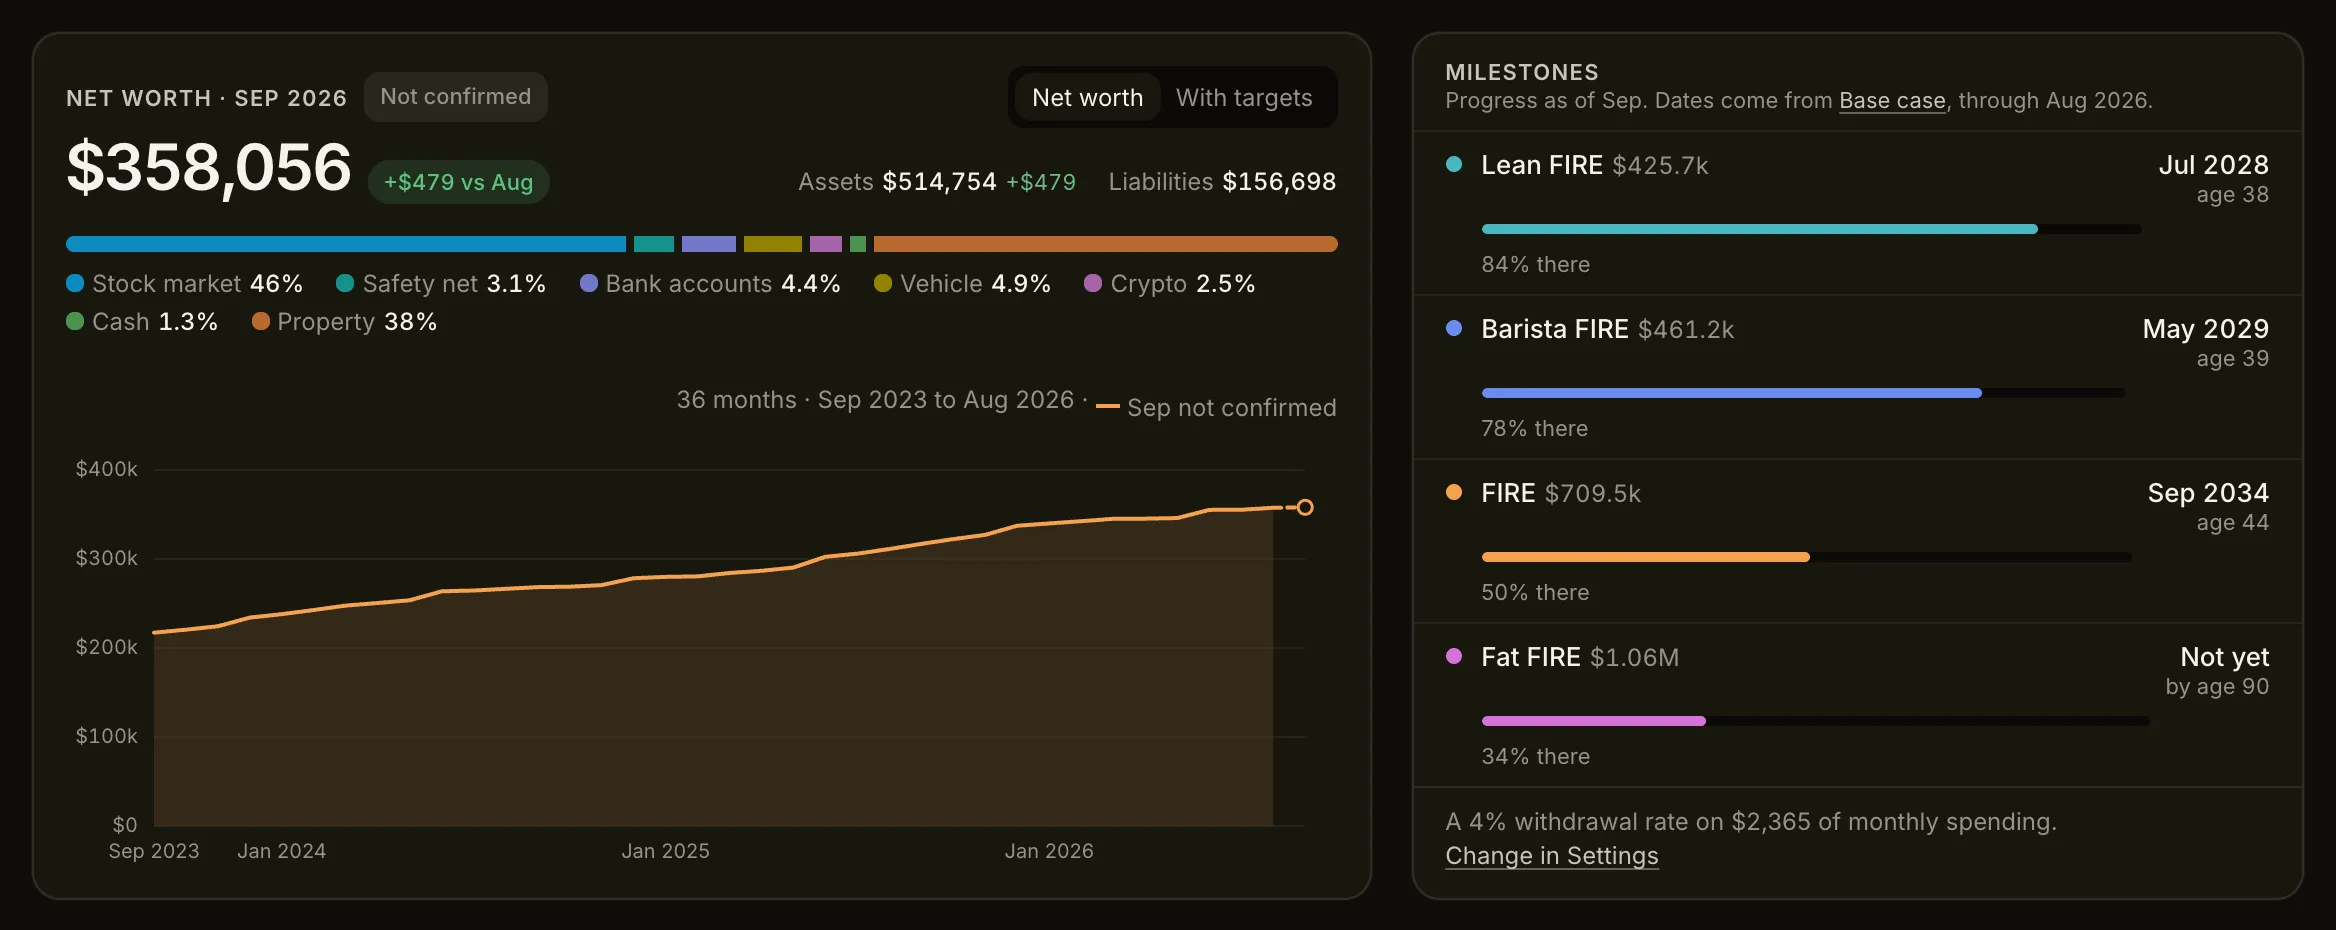Screen dimensions: 2336x930
Task: Click the Not yet milestone status
Action: pyautogui.click(x=2224, y=657)
